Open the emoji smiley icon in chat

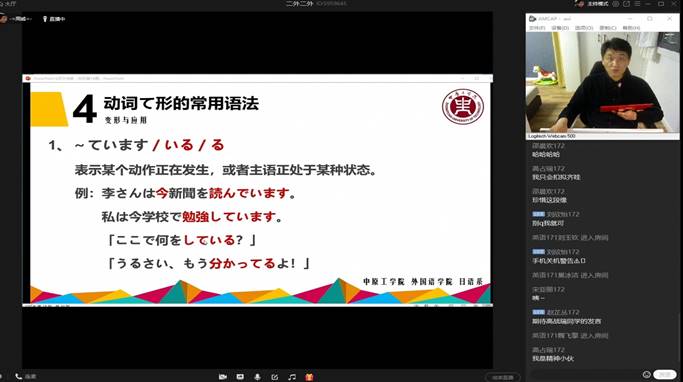point(646,375)
